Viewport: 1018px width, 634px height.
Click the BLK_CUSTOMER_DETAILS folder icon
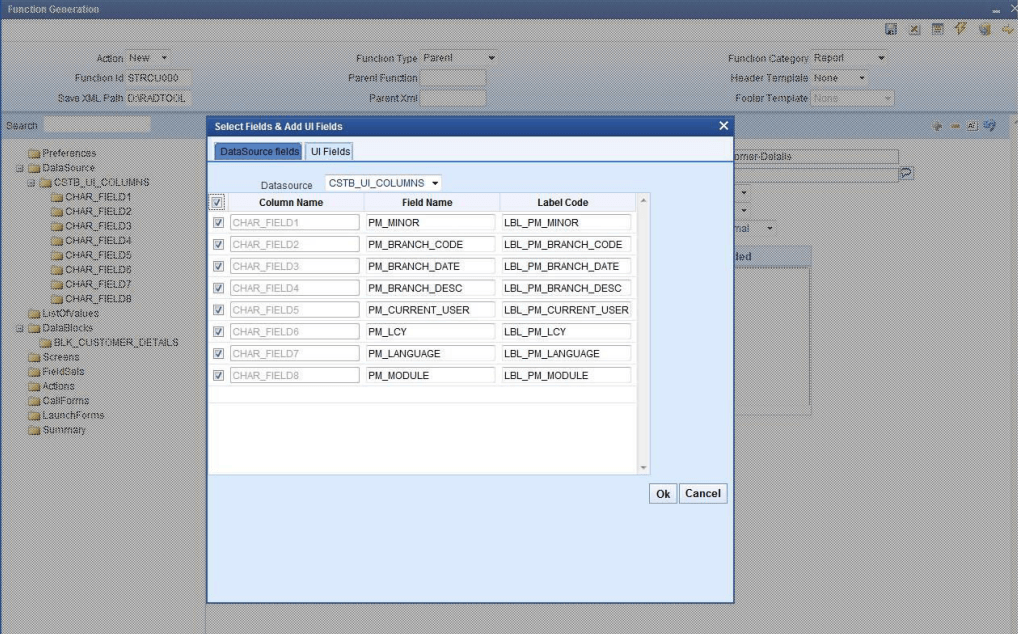point(45,343)
